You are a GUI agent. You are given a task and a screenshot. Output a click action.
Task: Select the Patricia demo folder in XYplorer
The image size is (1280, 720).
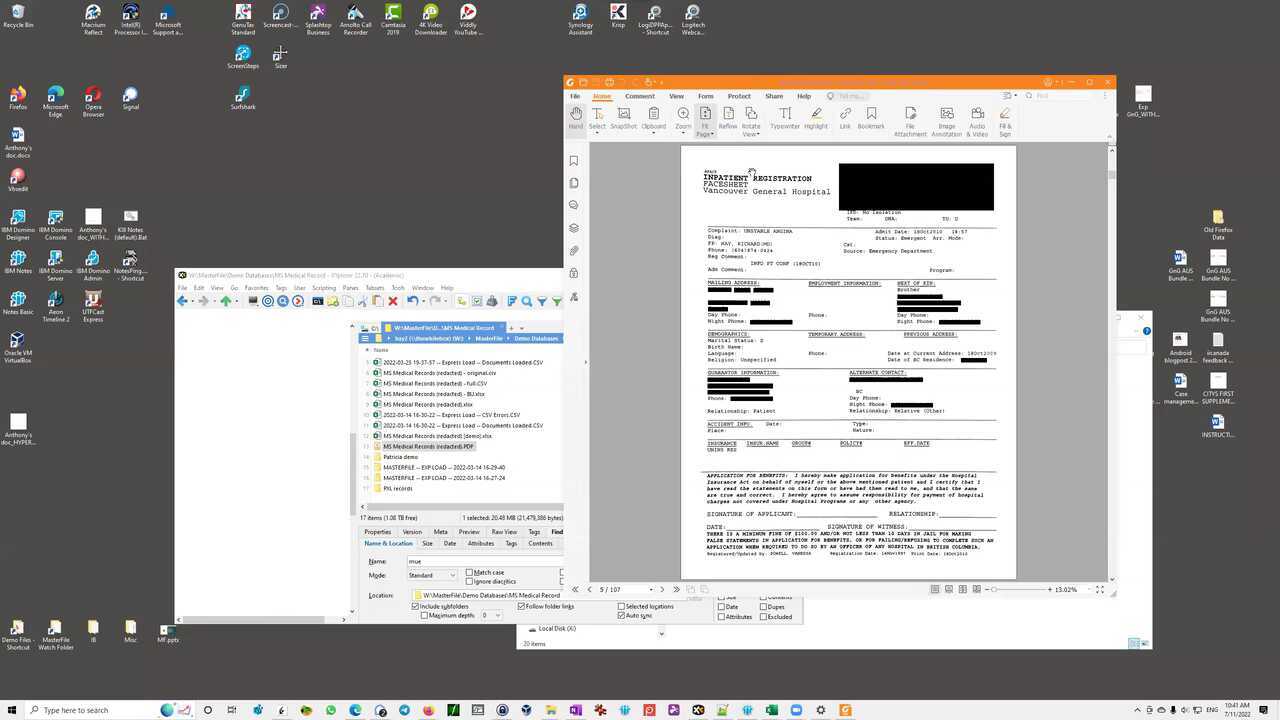[x=400, y=457]
